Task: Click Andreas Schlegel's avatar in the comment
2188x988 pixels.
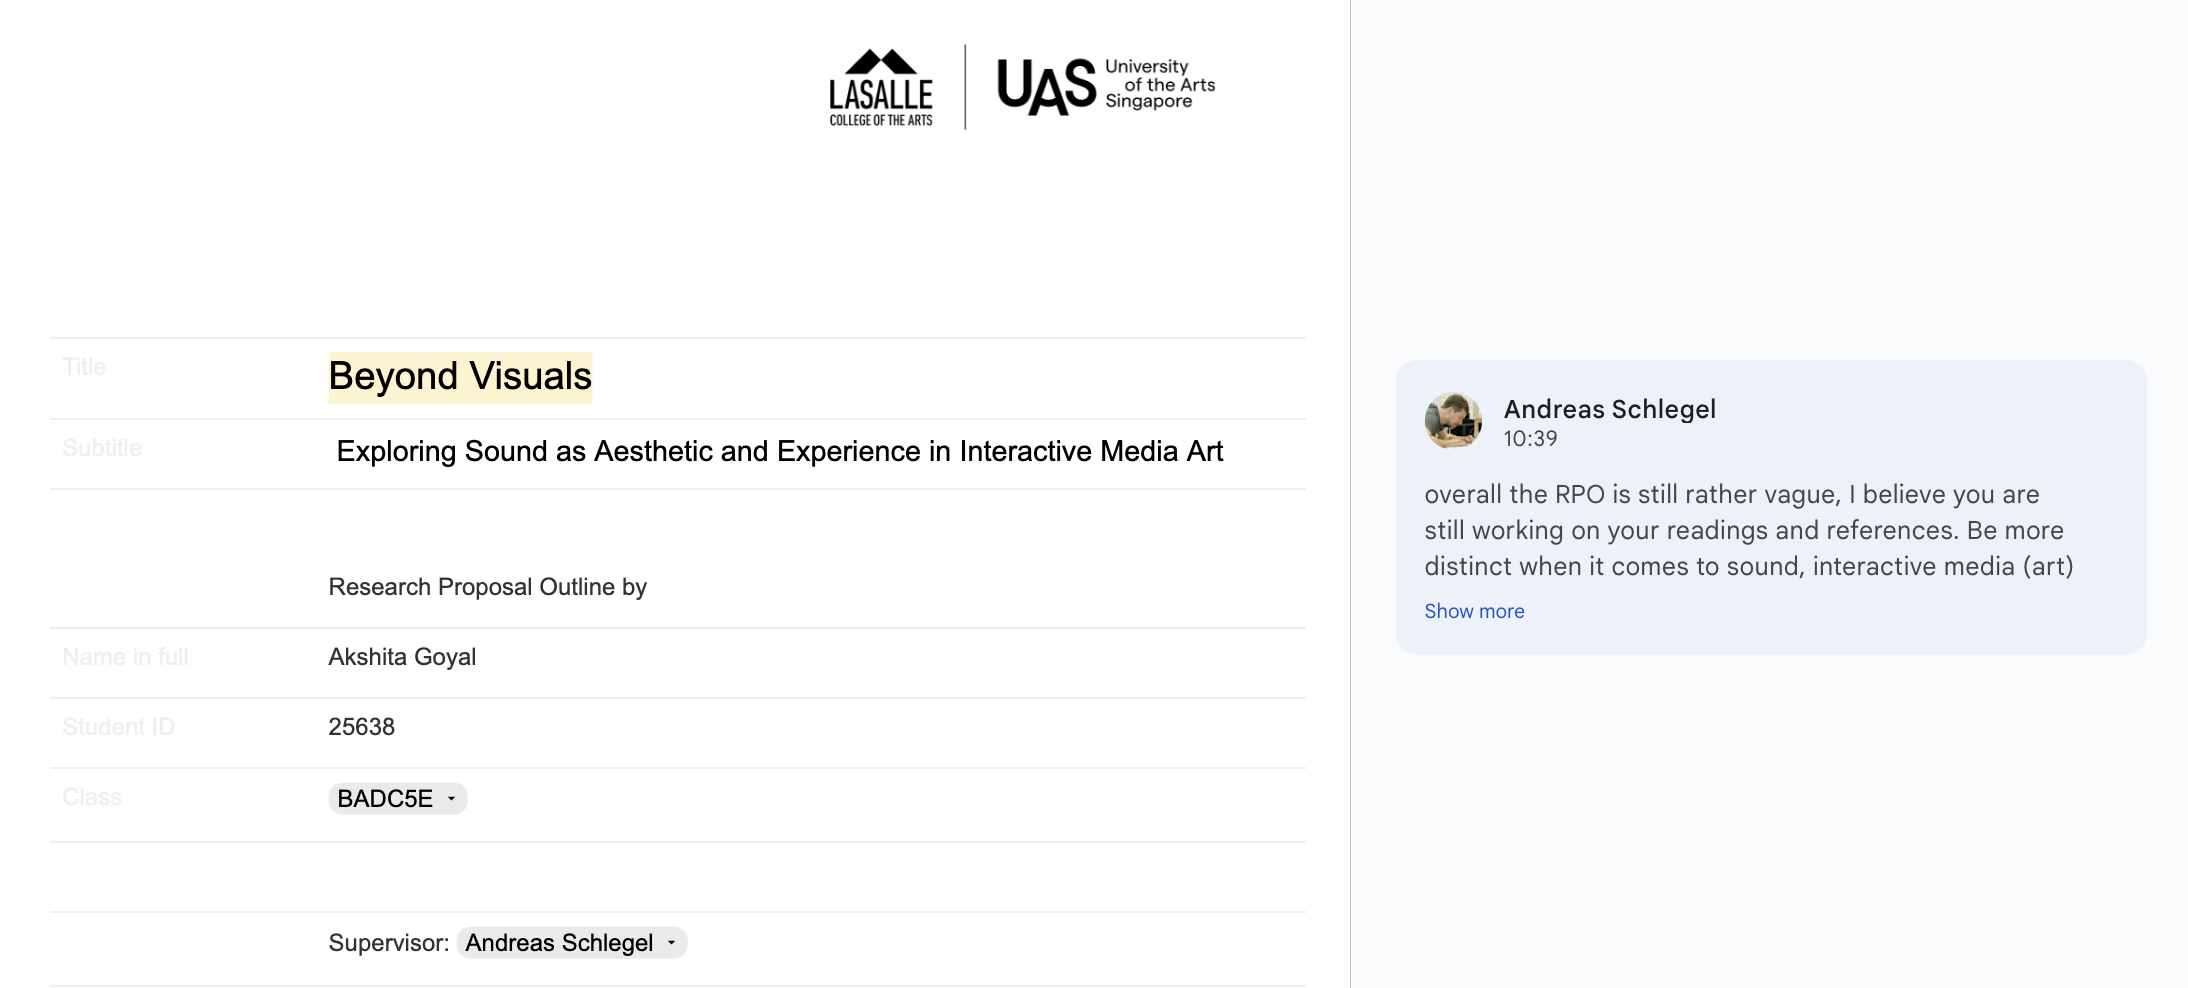Action: click(x=1453, y=421)
